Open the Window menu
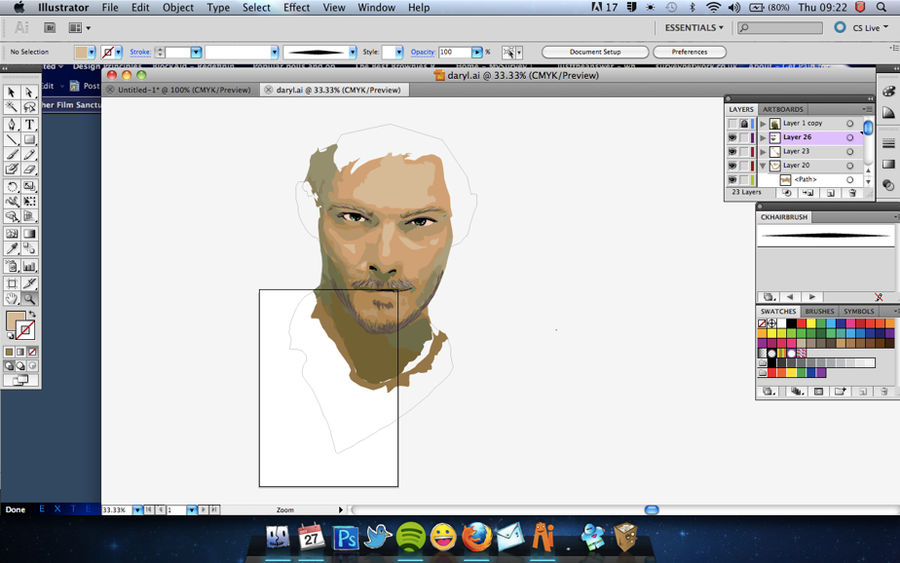This screenshot has width=900, height=563. (x=376, y=7)
